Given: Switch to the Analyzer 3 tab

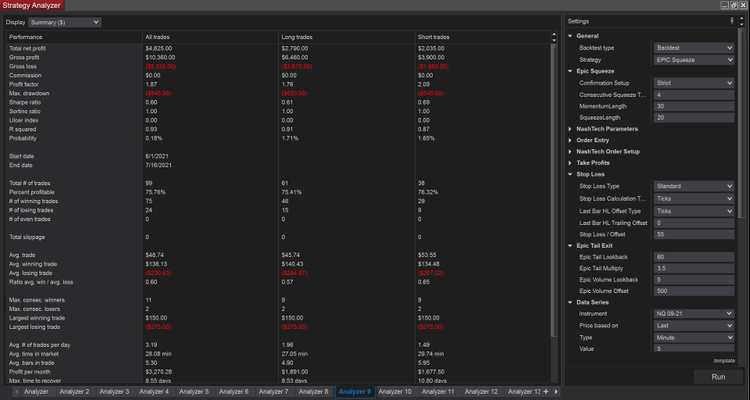Looking at the screenshot, I should click(113, 392).
